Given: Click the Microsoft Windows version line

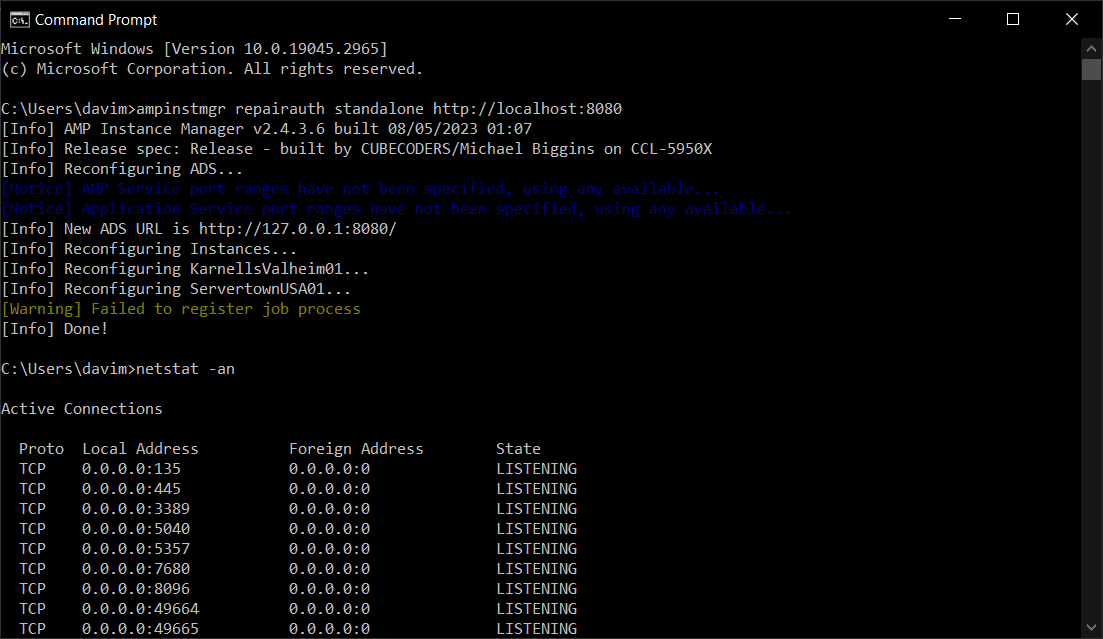Looking at the screenshot, I should [x=194, y=49].
